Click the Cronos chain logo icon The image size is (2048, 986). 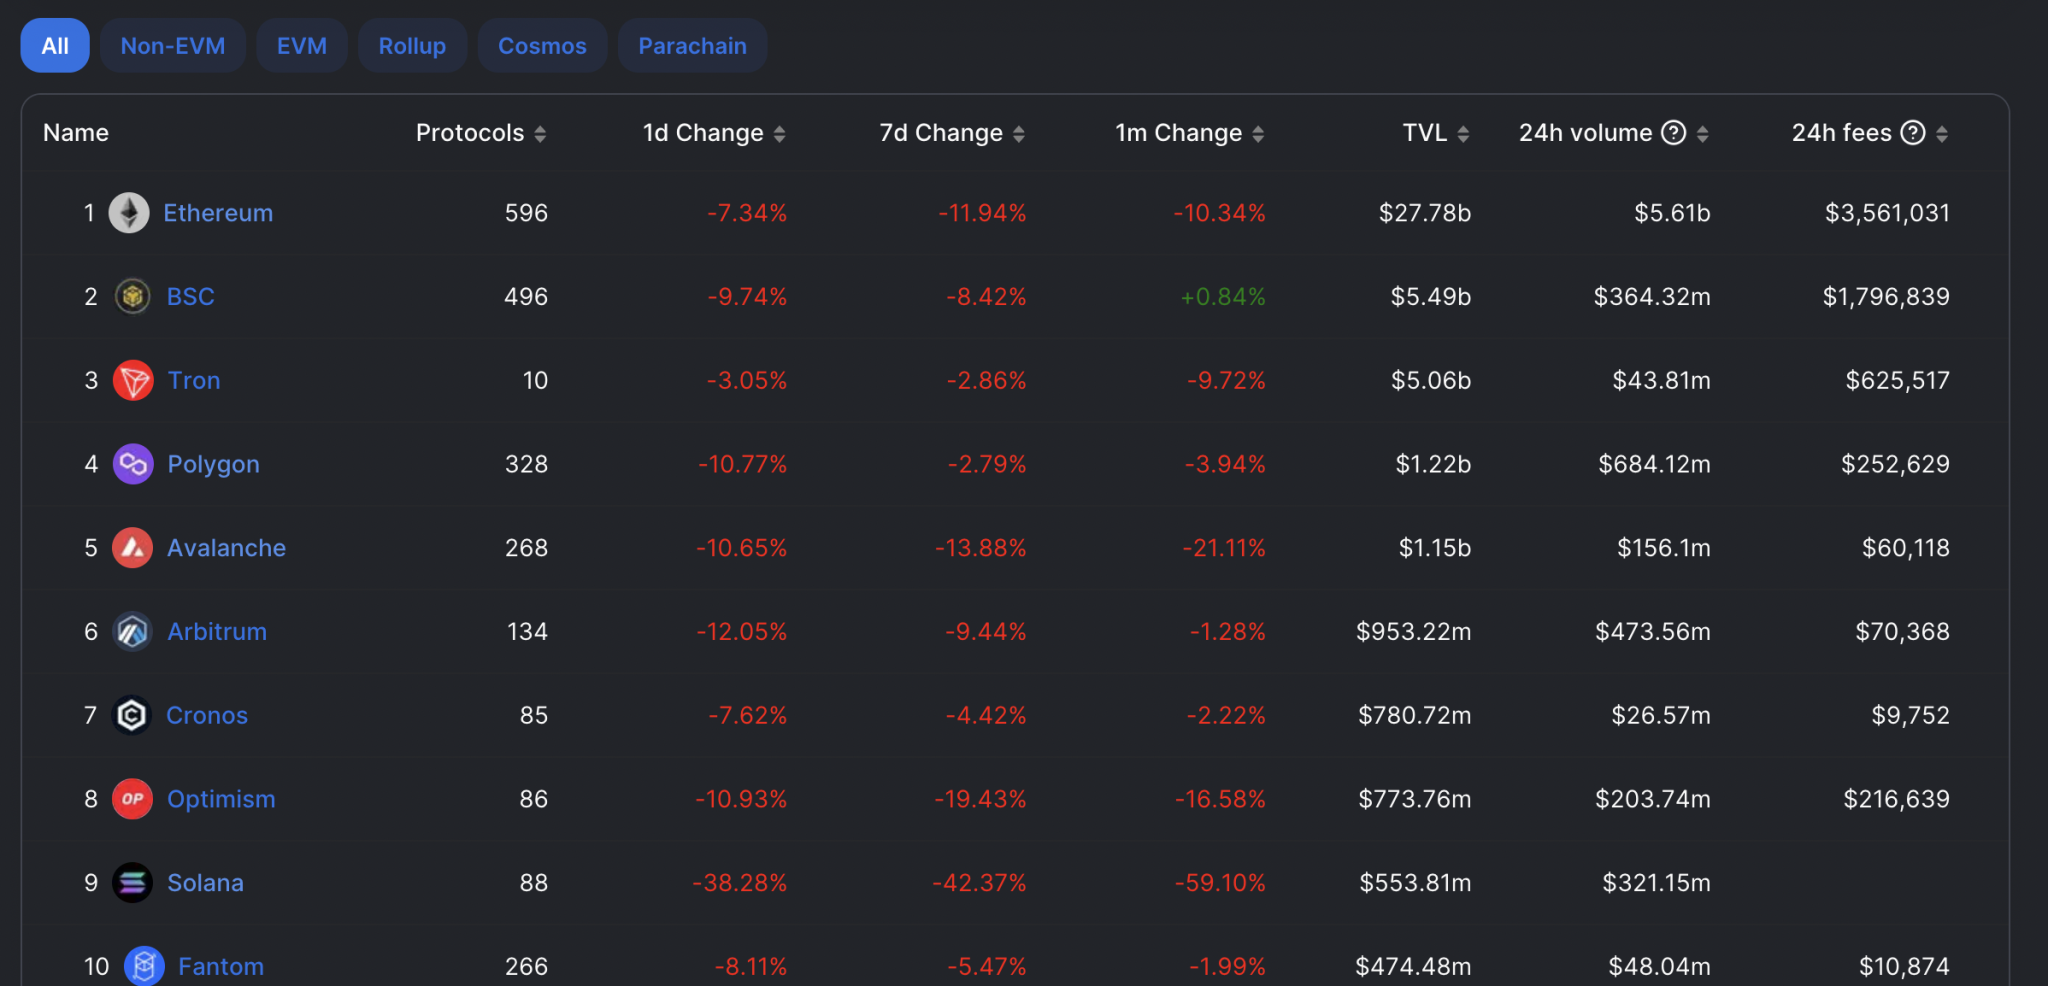pos(132,715)
